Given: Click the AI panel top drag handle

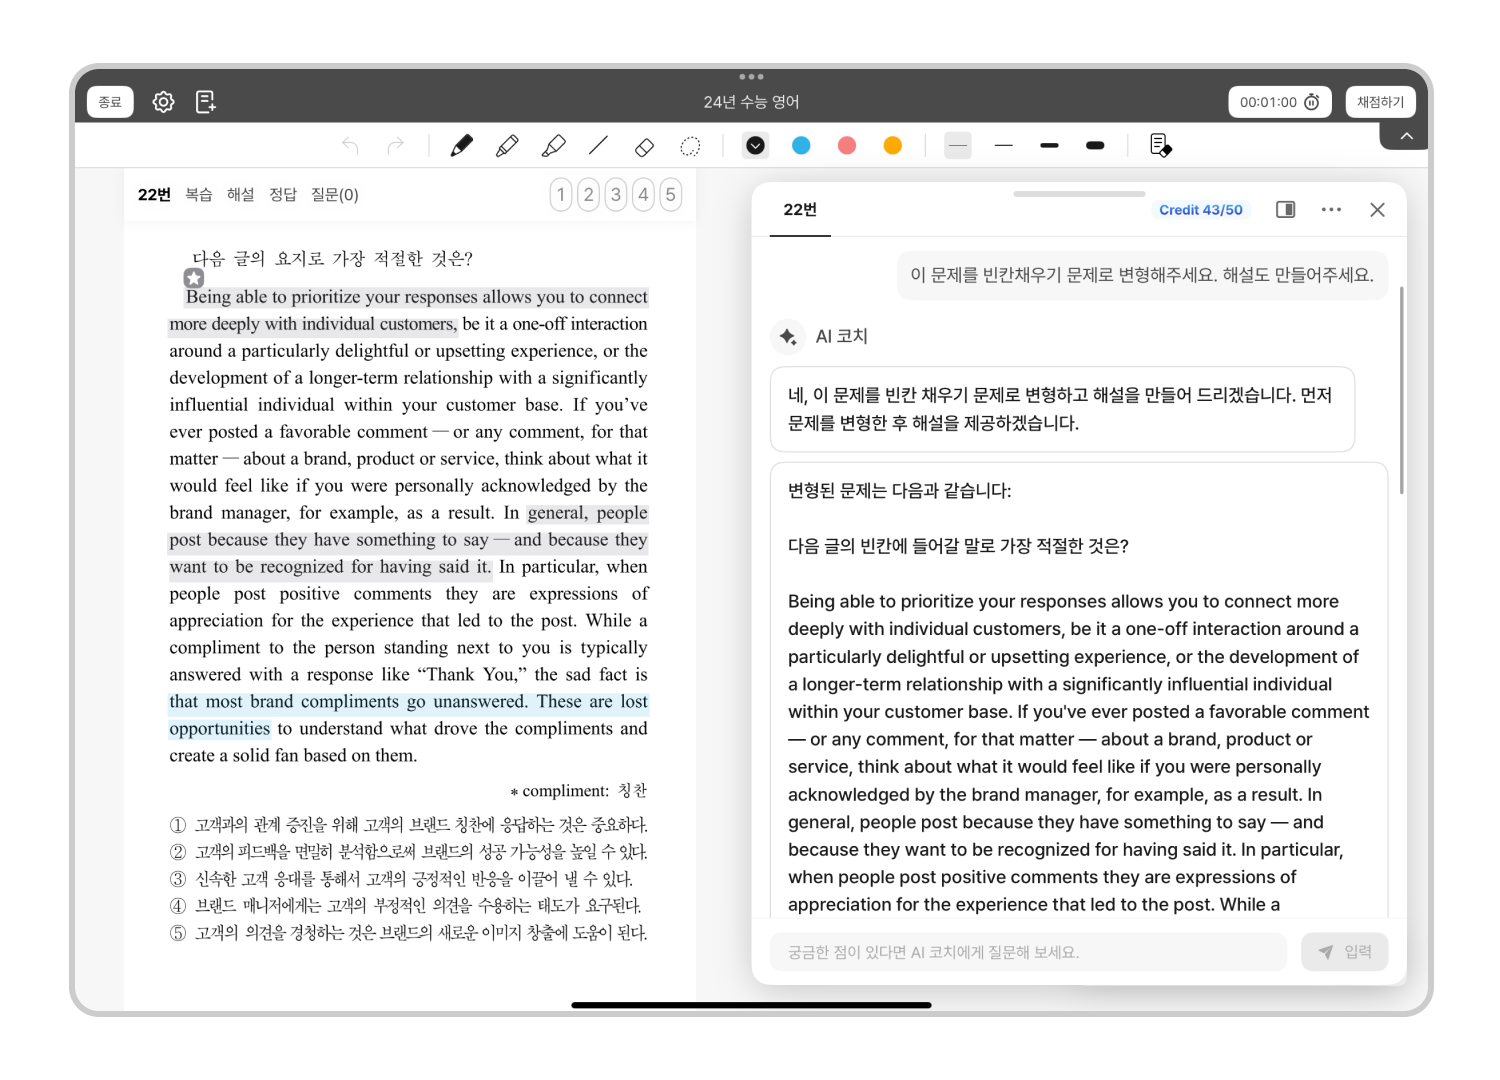Looking at the screenshot, I should [1079, 193].
